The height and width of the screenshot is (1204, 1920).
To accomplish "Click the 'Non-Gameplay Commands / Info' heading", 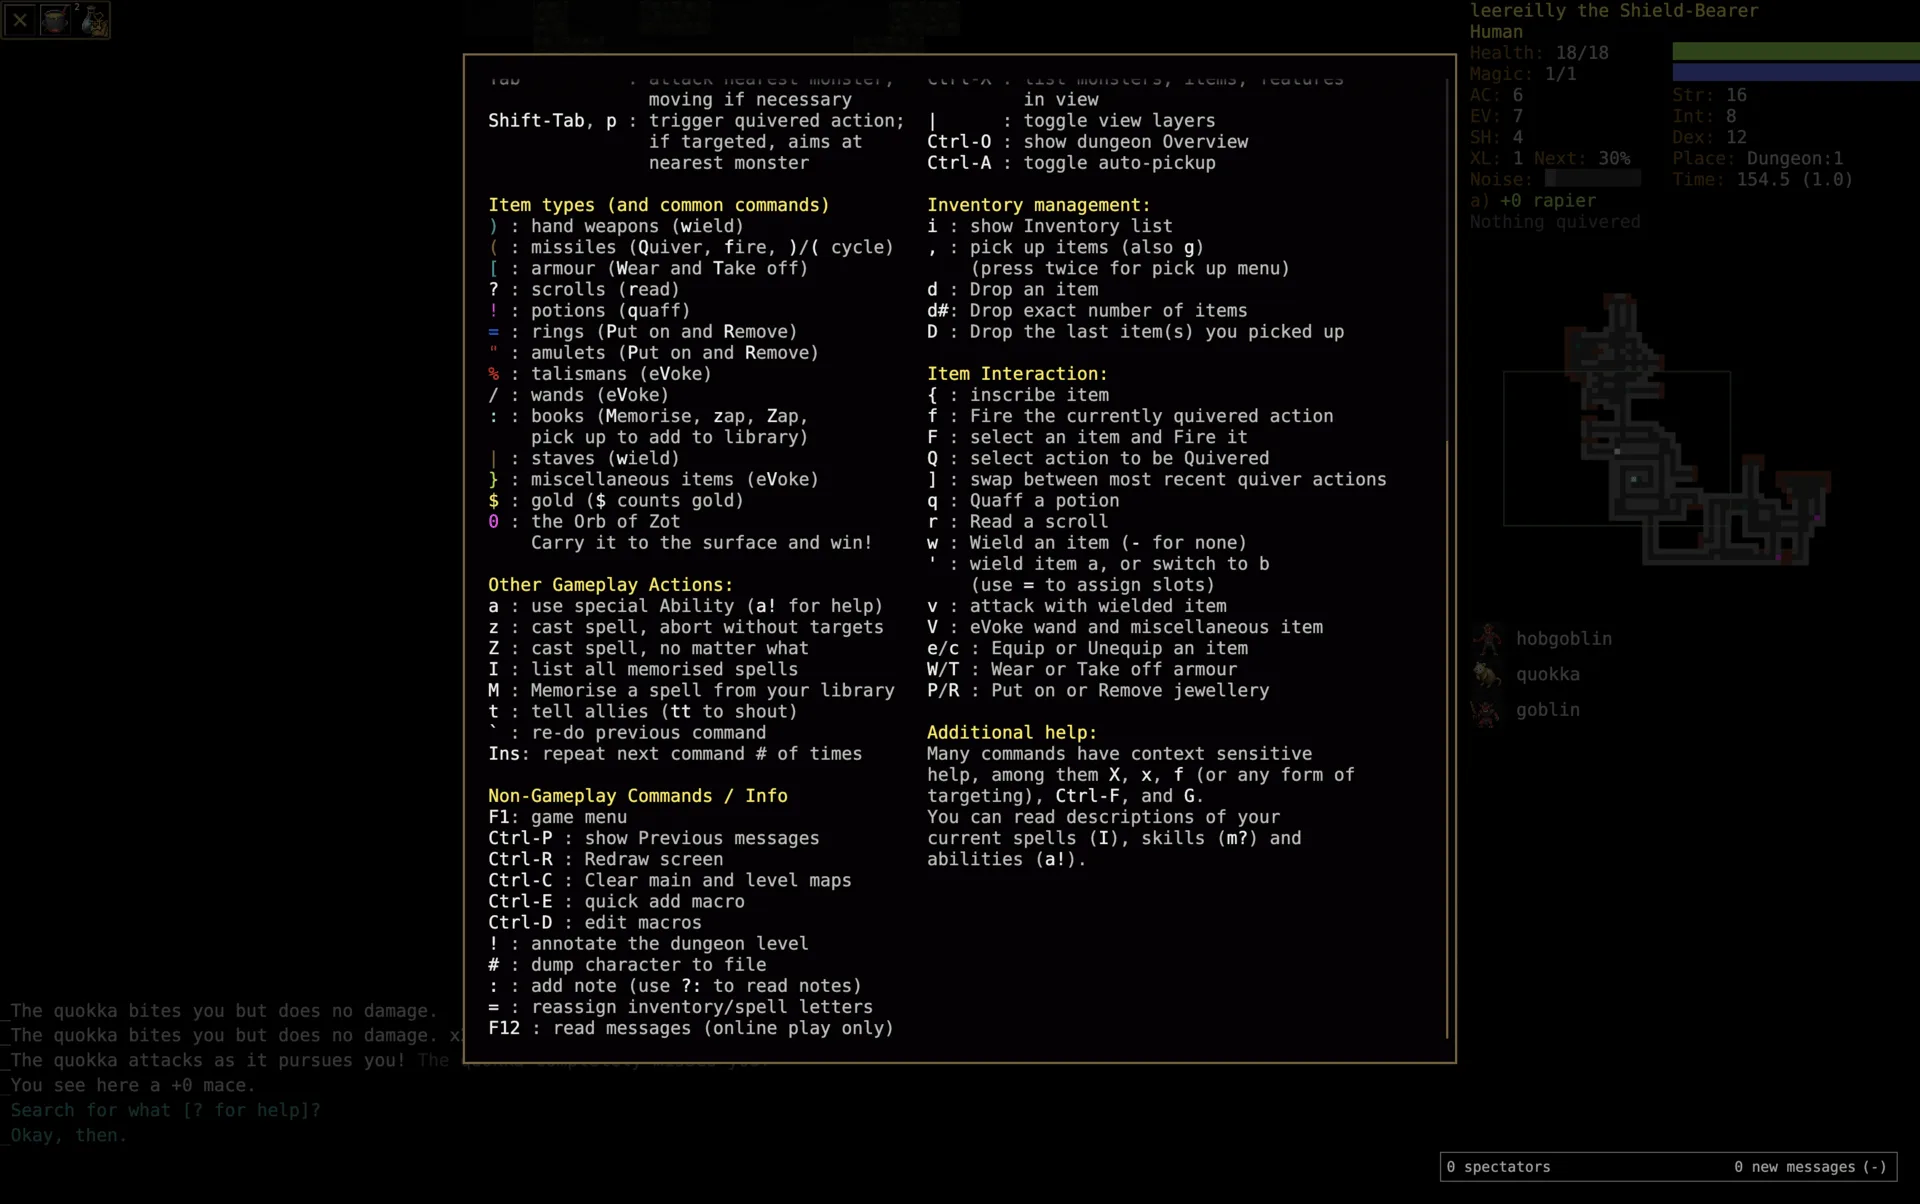I will pyautogui.click(x=637, y=796).
